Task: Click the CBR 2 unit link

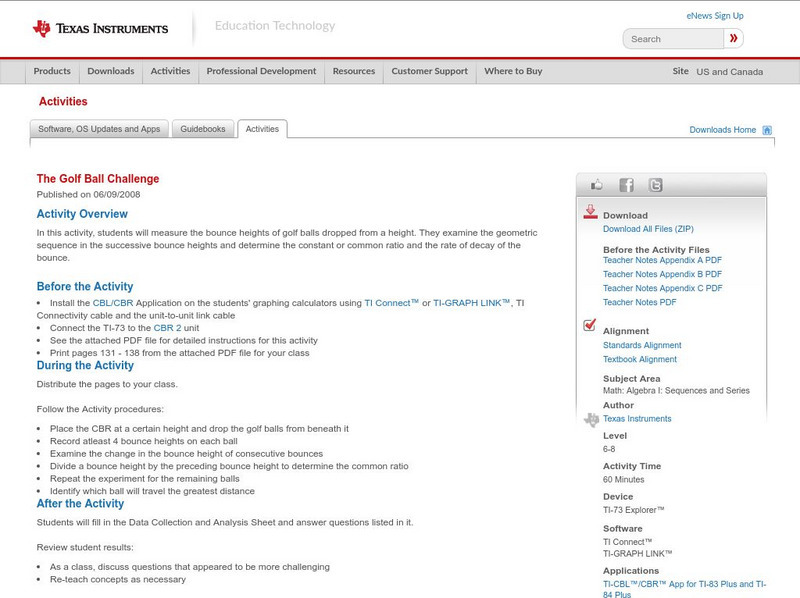Action: point(167,328)
